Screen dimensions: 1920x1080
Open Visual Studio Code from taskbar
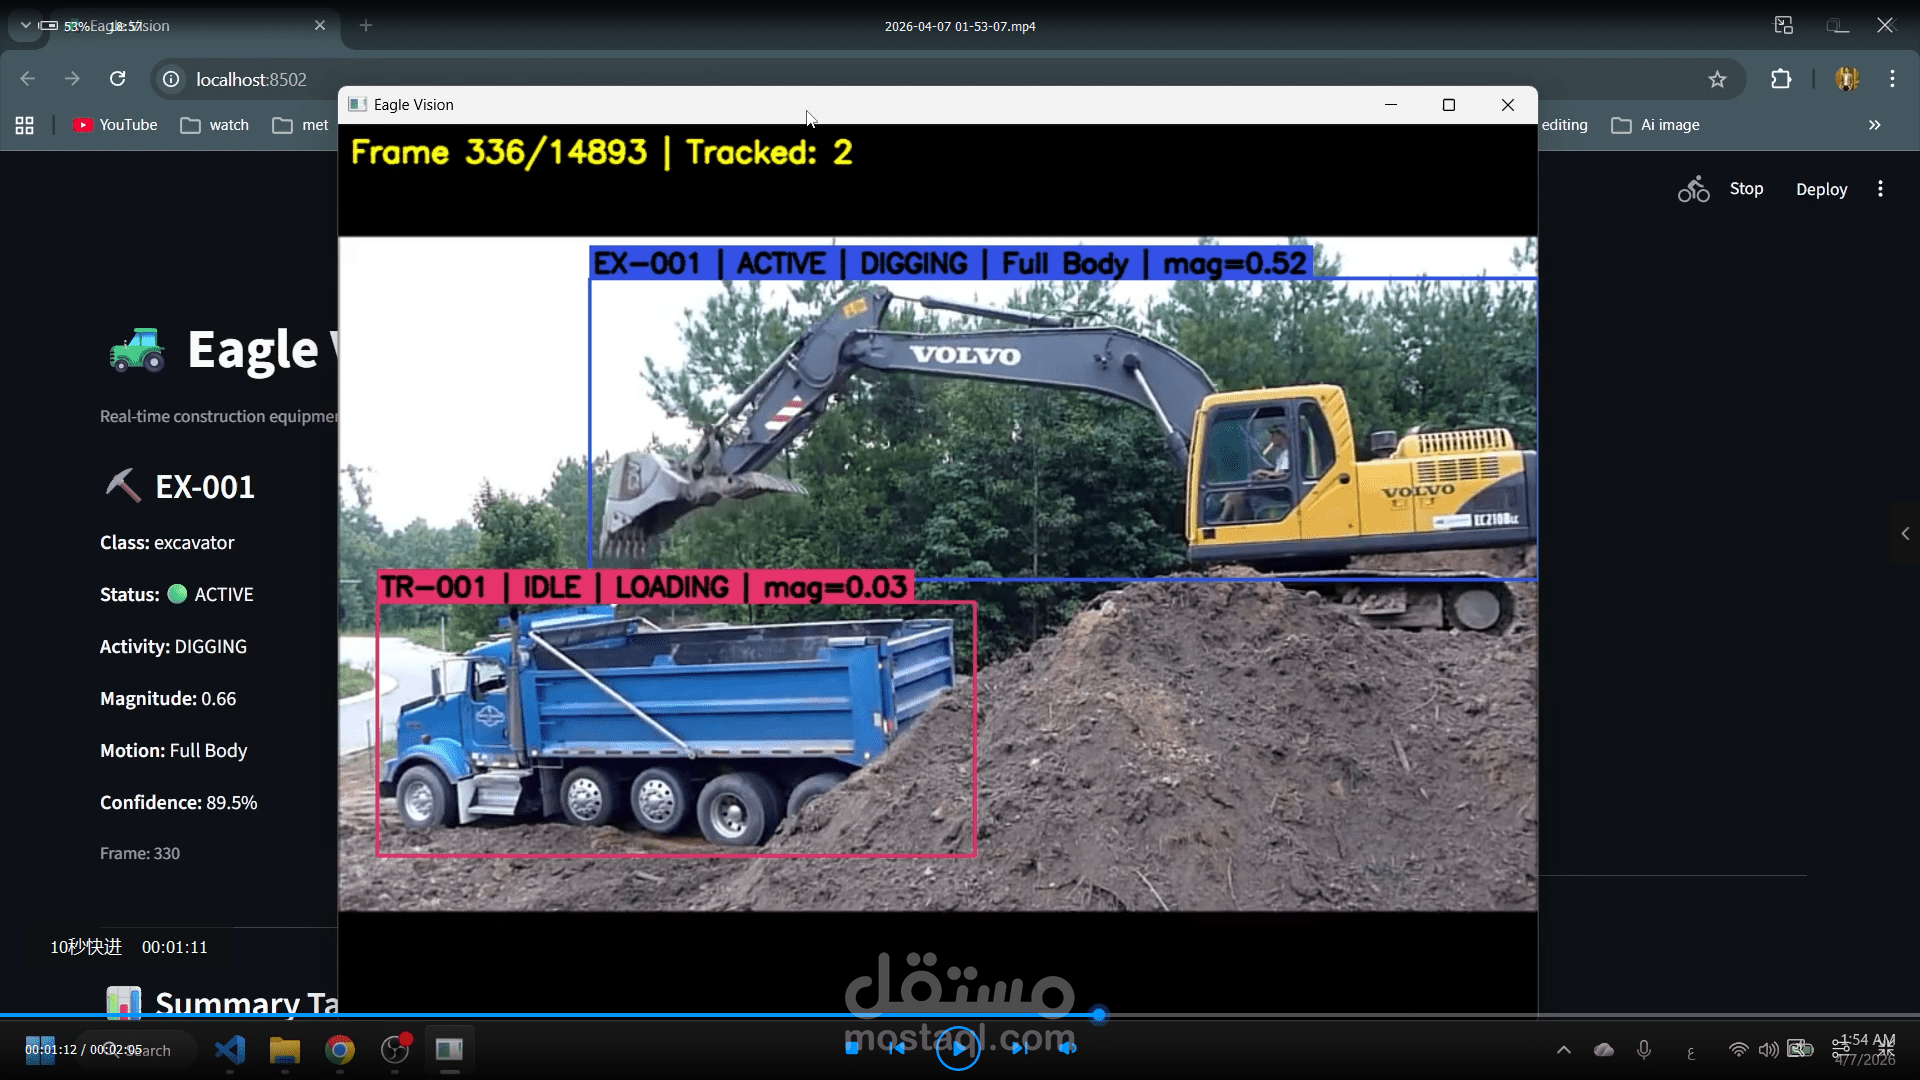click(x=230, y=1049)
